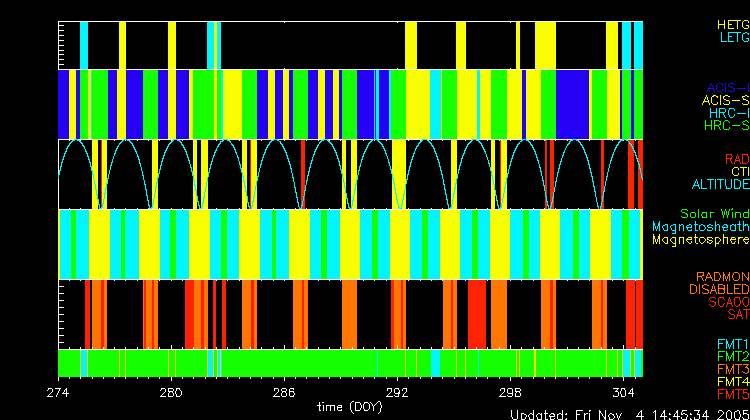The height and width of the screenshot is (420, 750).
Task: Select the Solar Wind legend label
Action: [714, 214]
